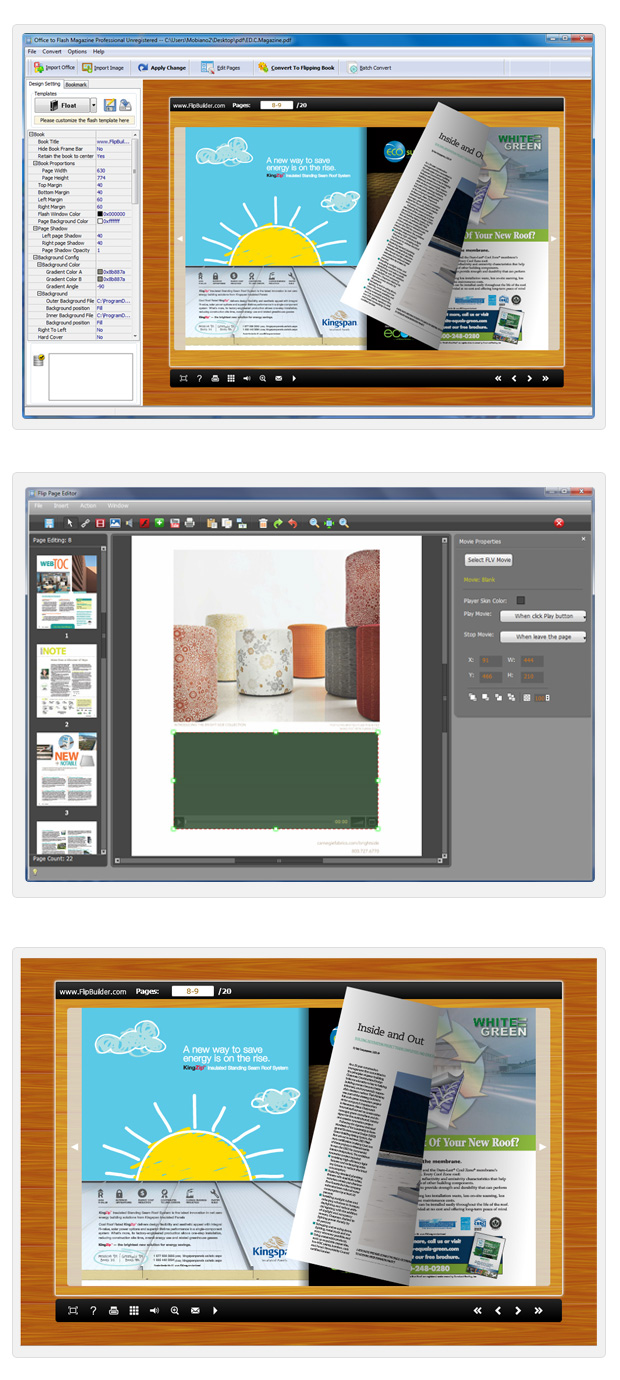Screen dimensions: 620x1380
Task: Click the last page arrow in the Office to Flash preview
Action: (545, 378)
